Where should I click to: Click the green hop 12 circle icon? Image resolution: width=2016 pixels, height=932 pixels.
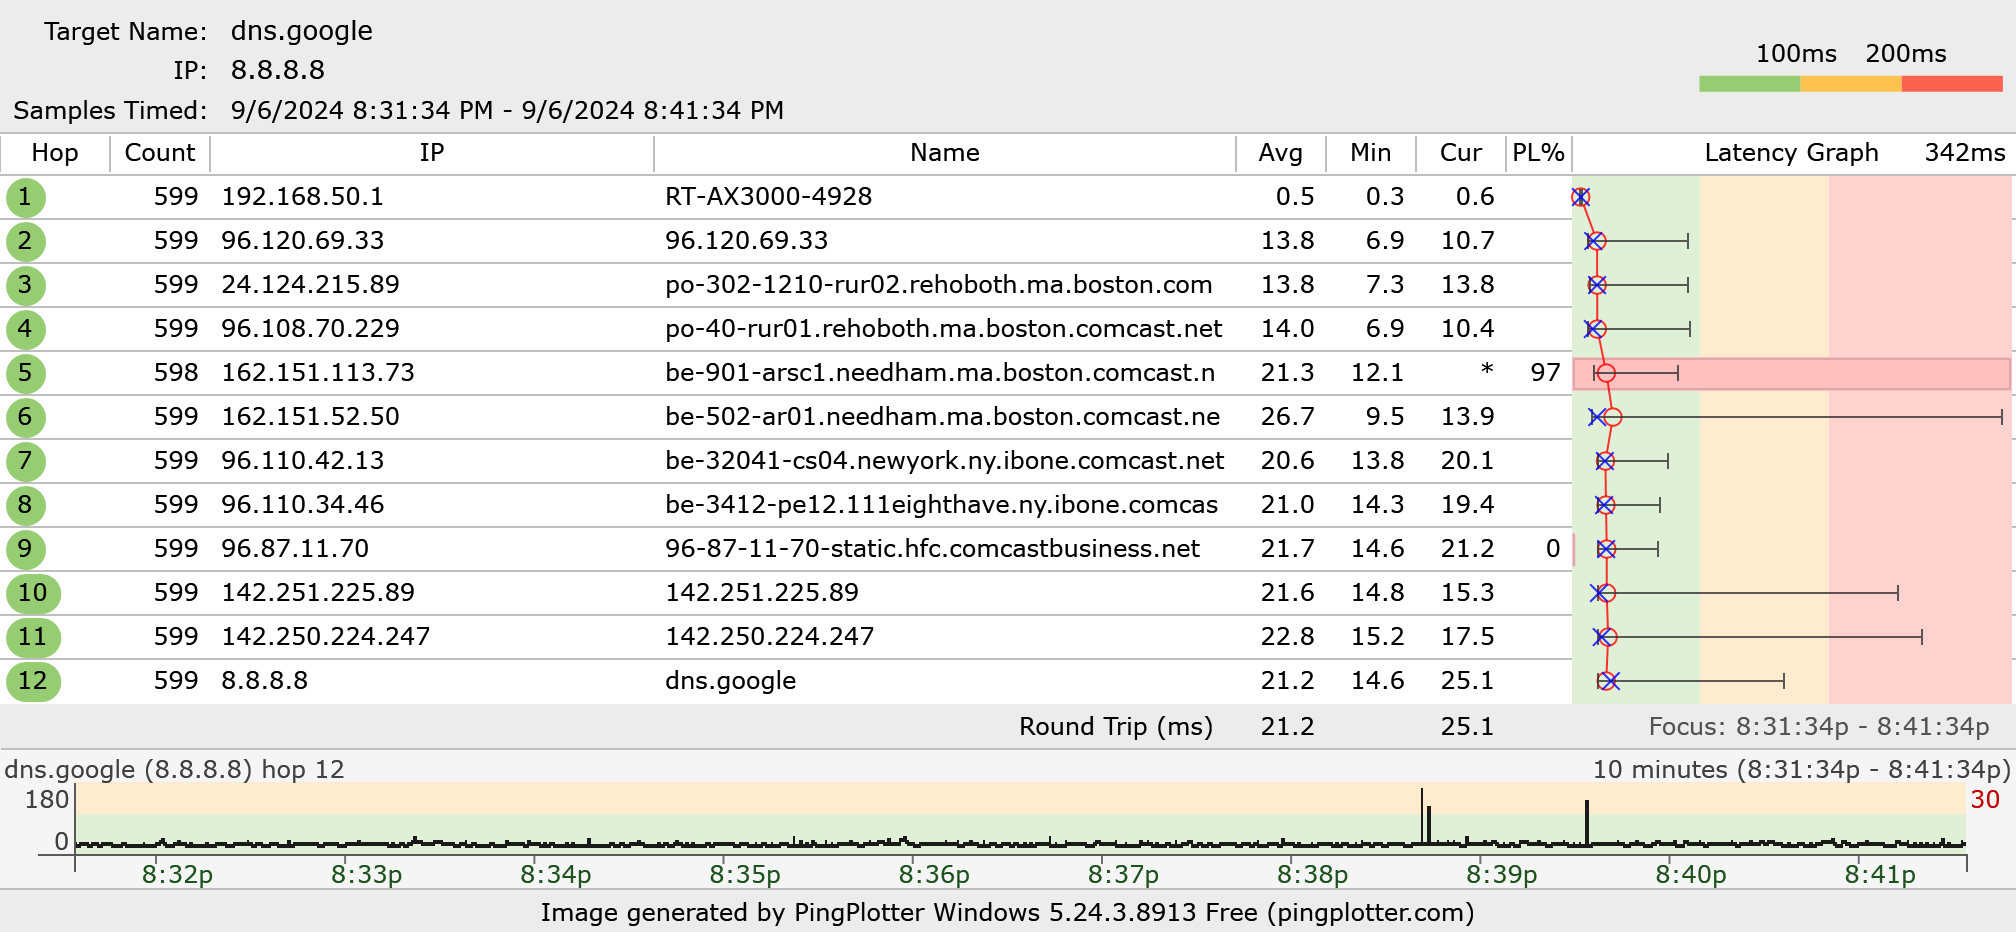pyautogui.click(x=33, y=681)
